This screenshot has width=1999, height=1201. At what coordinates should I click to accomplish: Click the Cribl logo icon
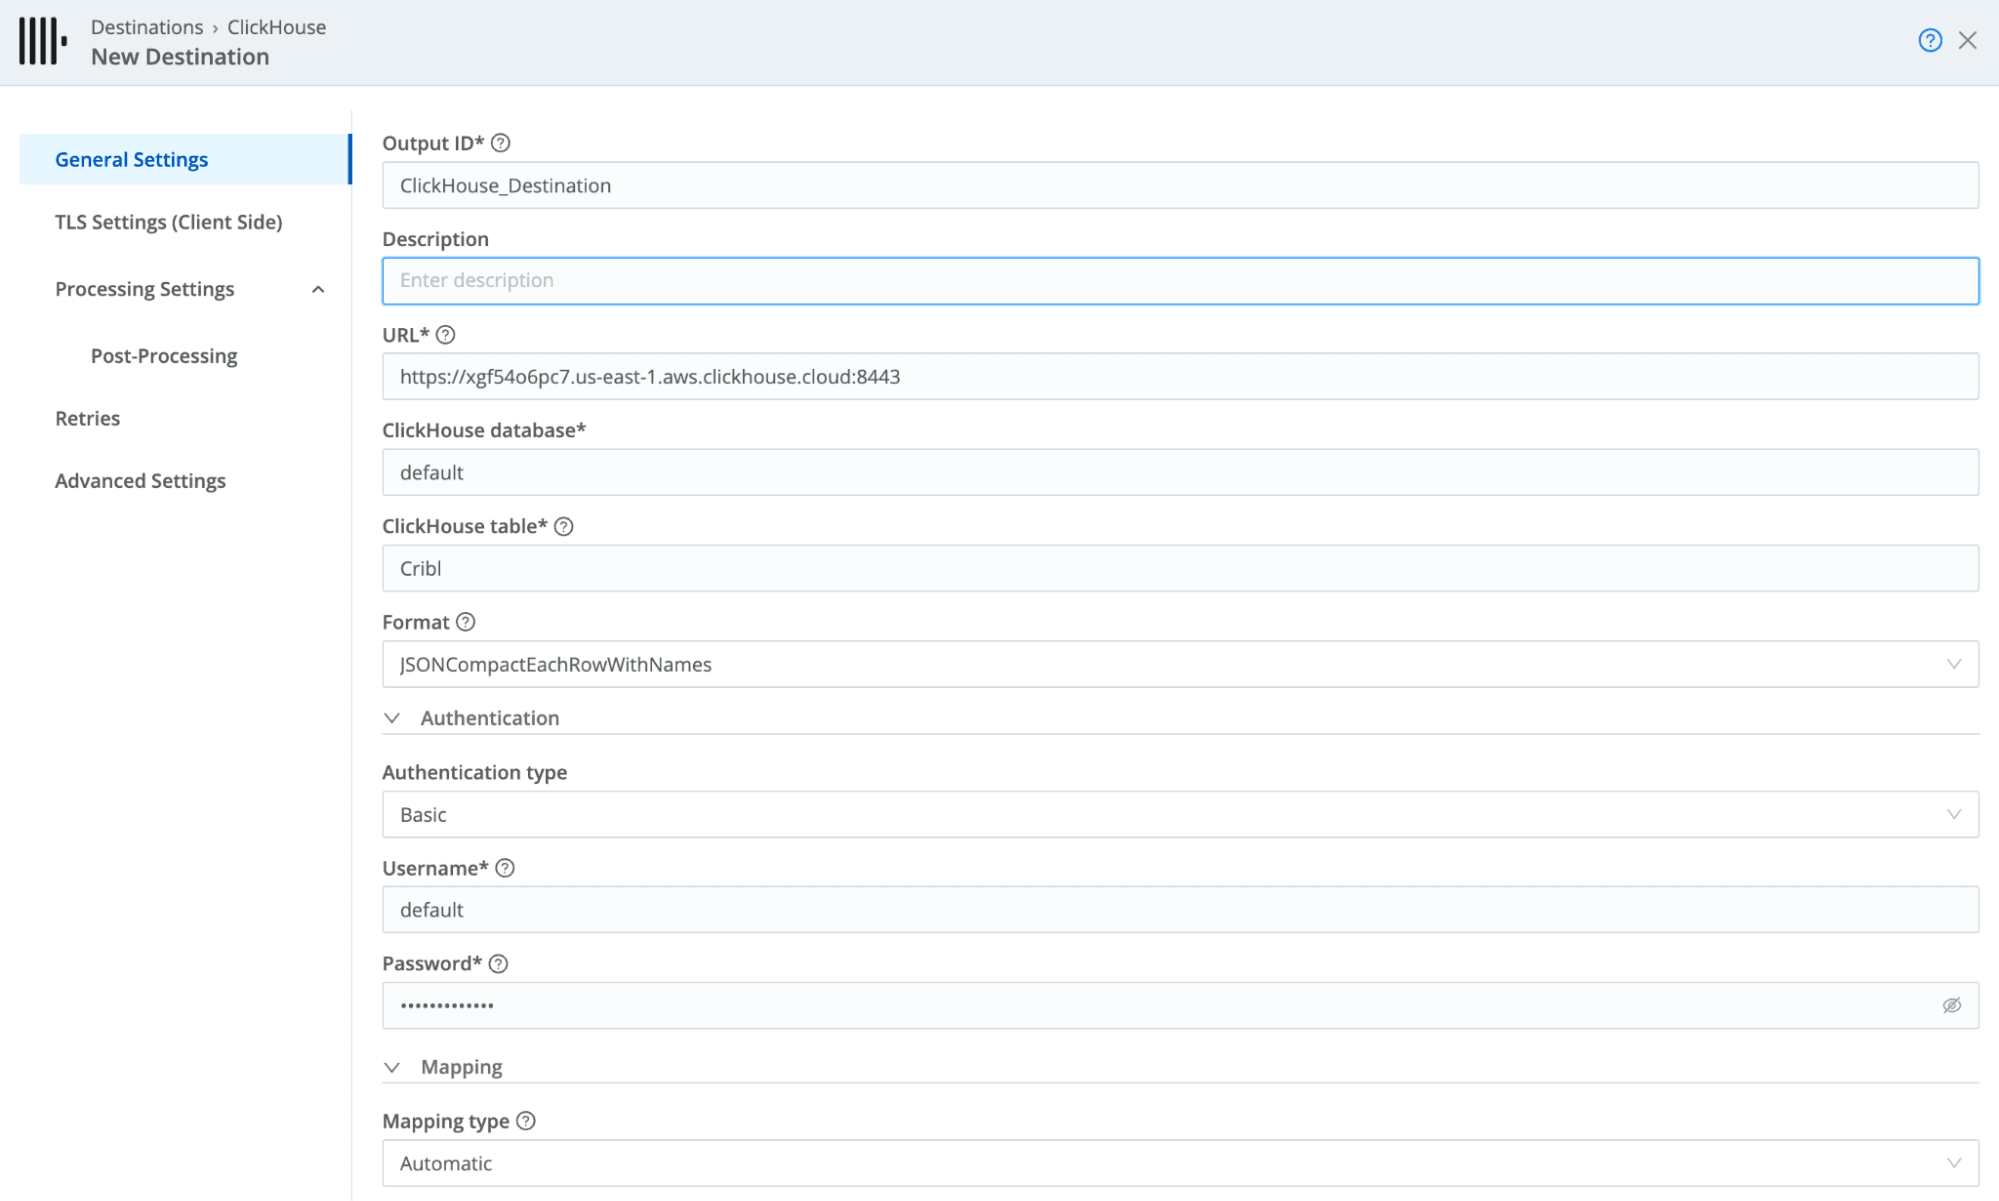[x=42, y=42]
